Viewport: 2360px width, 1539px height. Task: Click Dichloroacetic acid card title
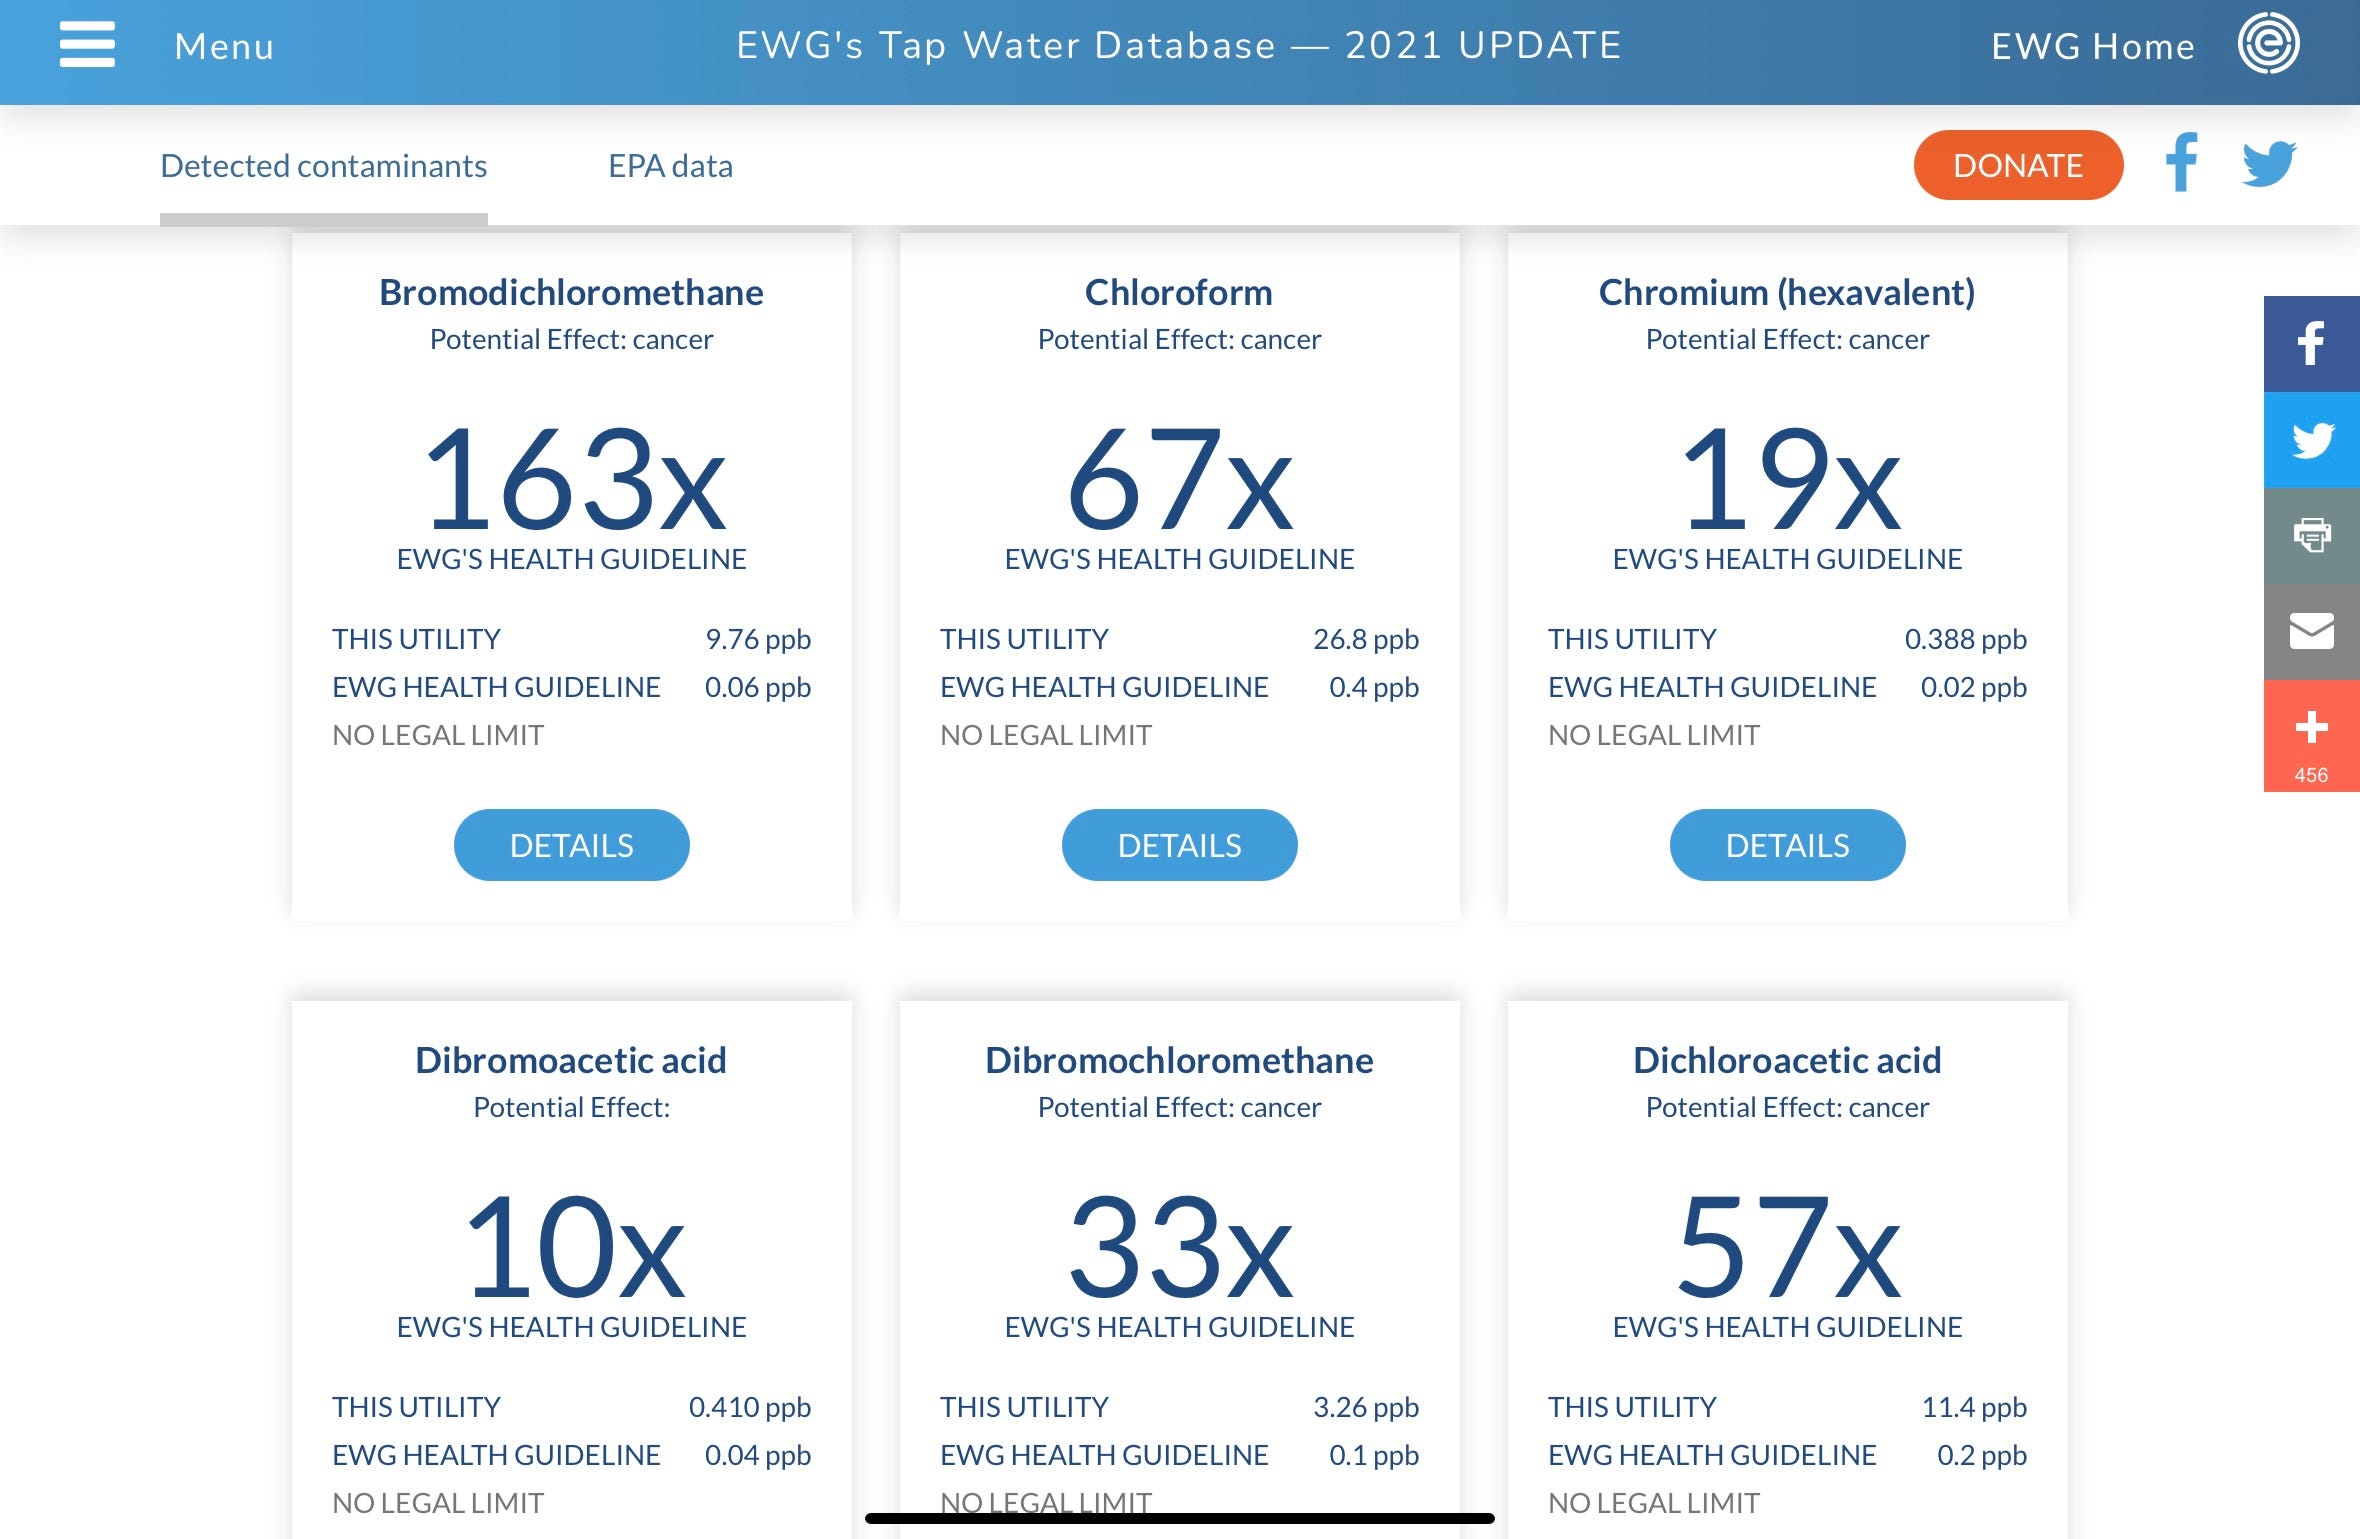1787,1060
